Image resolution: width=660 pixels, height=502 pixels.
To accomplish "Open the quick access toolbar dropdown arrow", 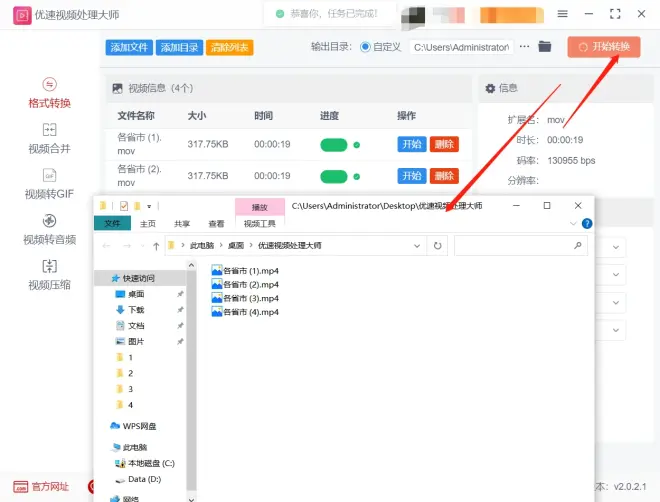I will coord(149,206).
